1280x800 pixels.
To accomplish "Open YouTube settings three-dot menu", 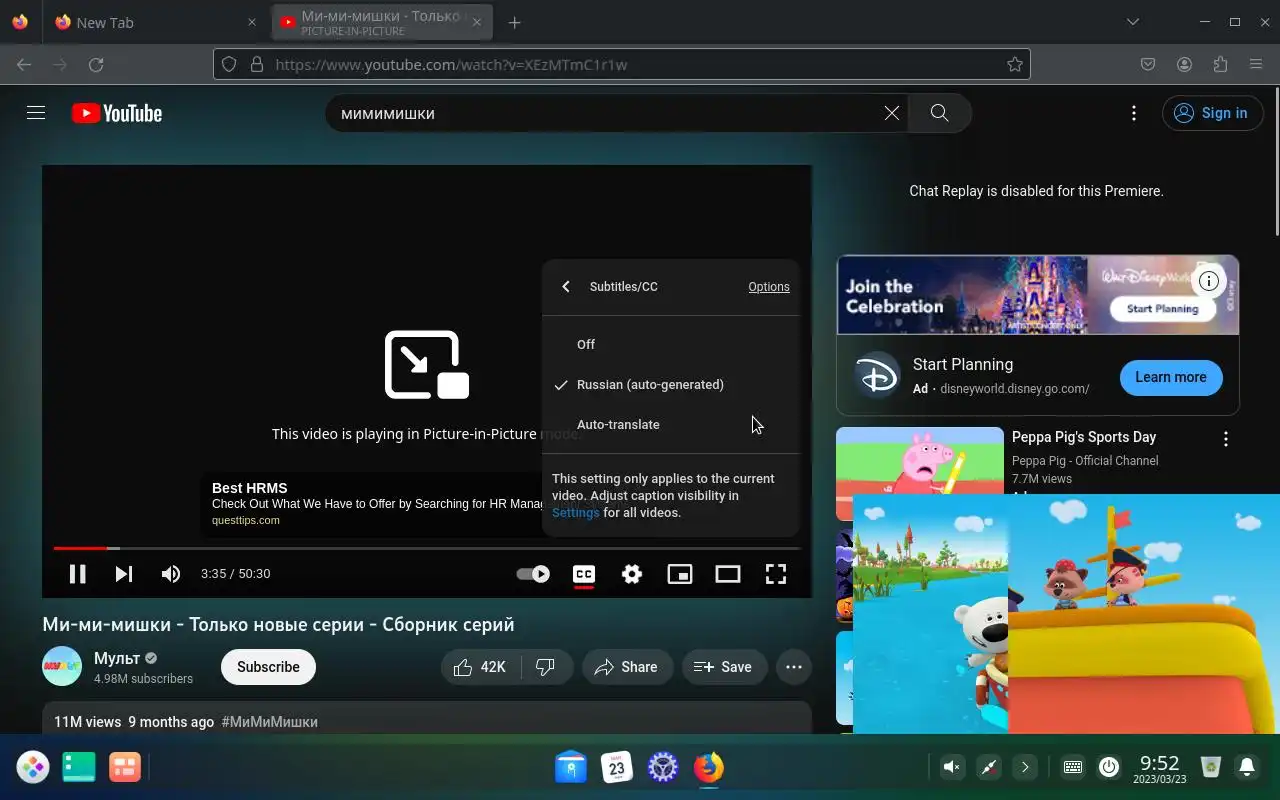I will click(x=1133, y=113).
